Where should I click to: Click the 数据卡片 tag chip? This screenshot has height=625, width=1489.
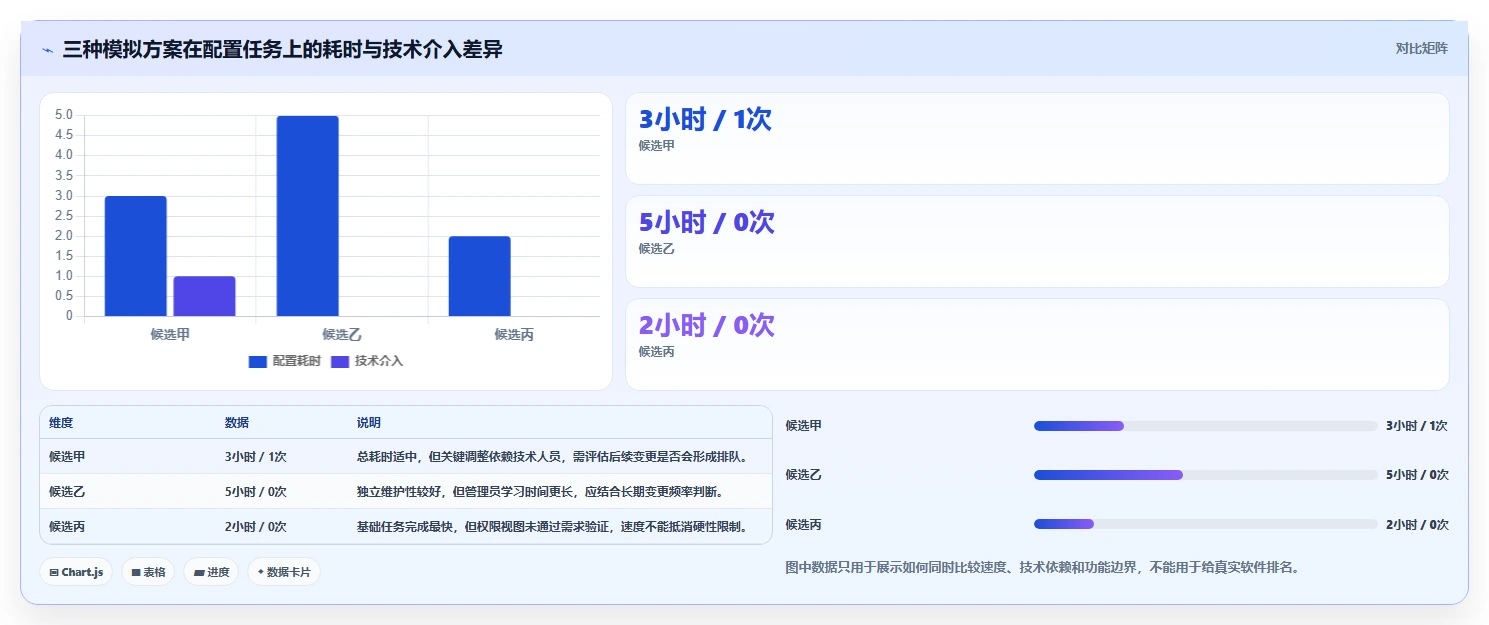click(284, 572)
